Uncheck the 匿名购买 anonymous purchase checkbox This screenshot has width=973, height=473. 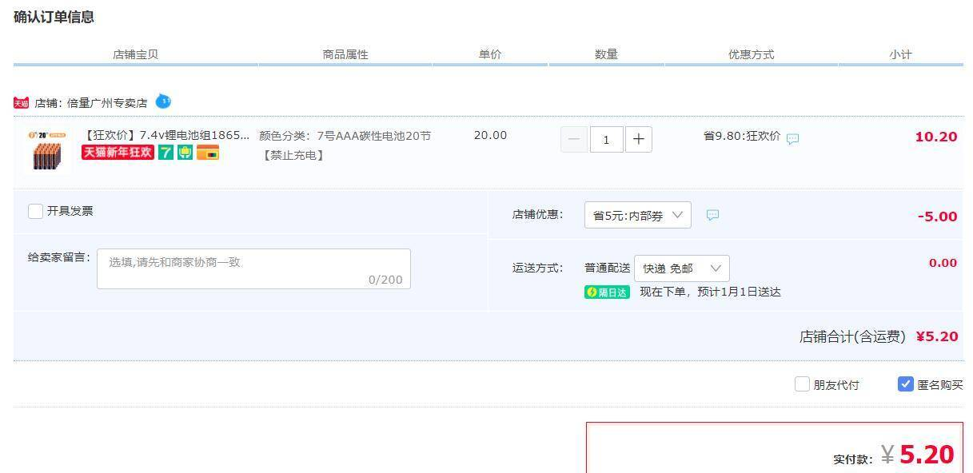pyautogui.click(x=906, y=384)
